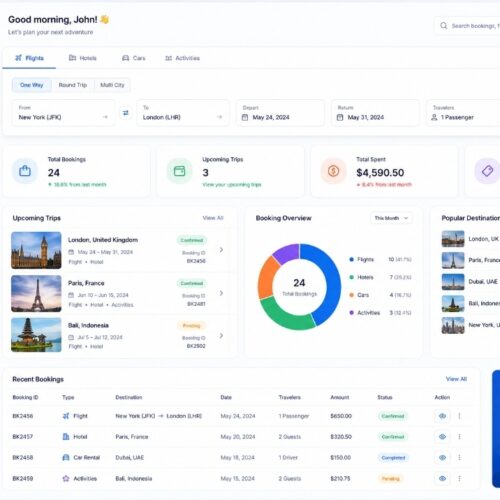Open more options for booking BK2457
Image resolution: width=500 pixels, height=500 pixels.
click(459, 437)
